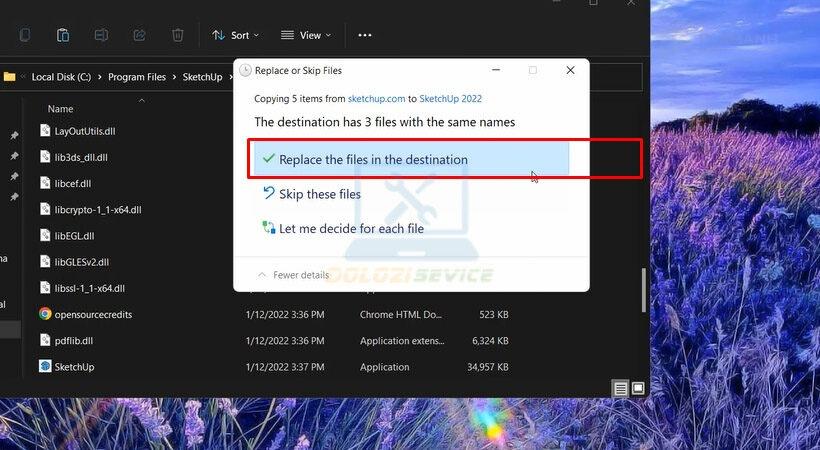
Task: Choose Let me decide for each file
Action: (x=351, y=228)
